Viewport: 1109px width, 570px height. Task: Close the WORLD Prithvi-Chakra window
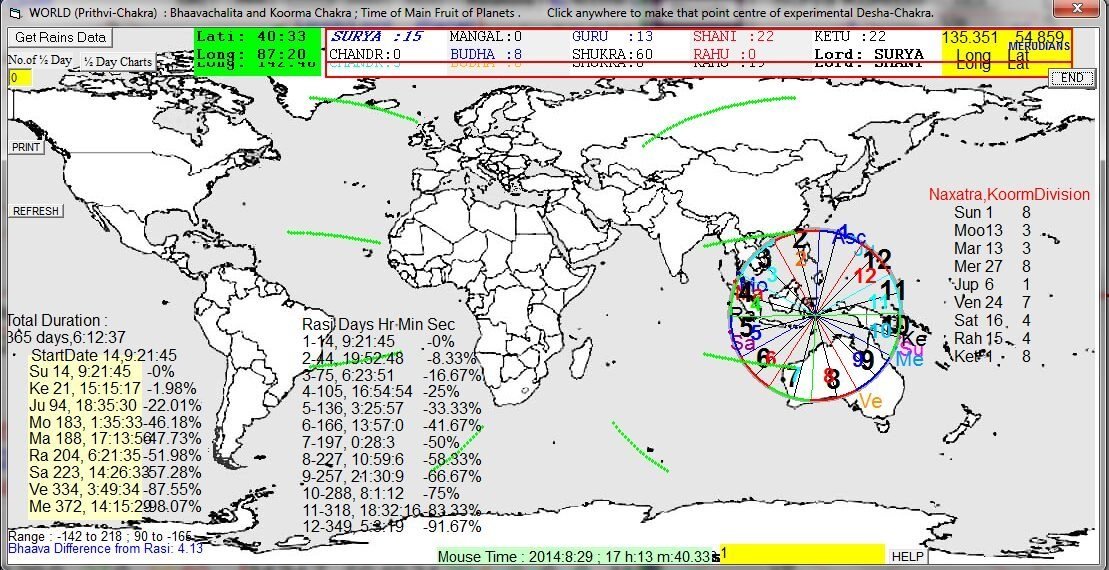coord(1076,8)
